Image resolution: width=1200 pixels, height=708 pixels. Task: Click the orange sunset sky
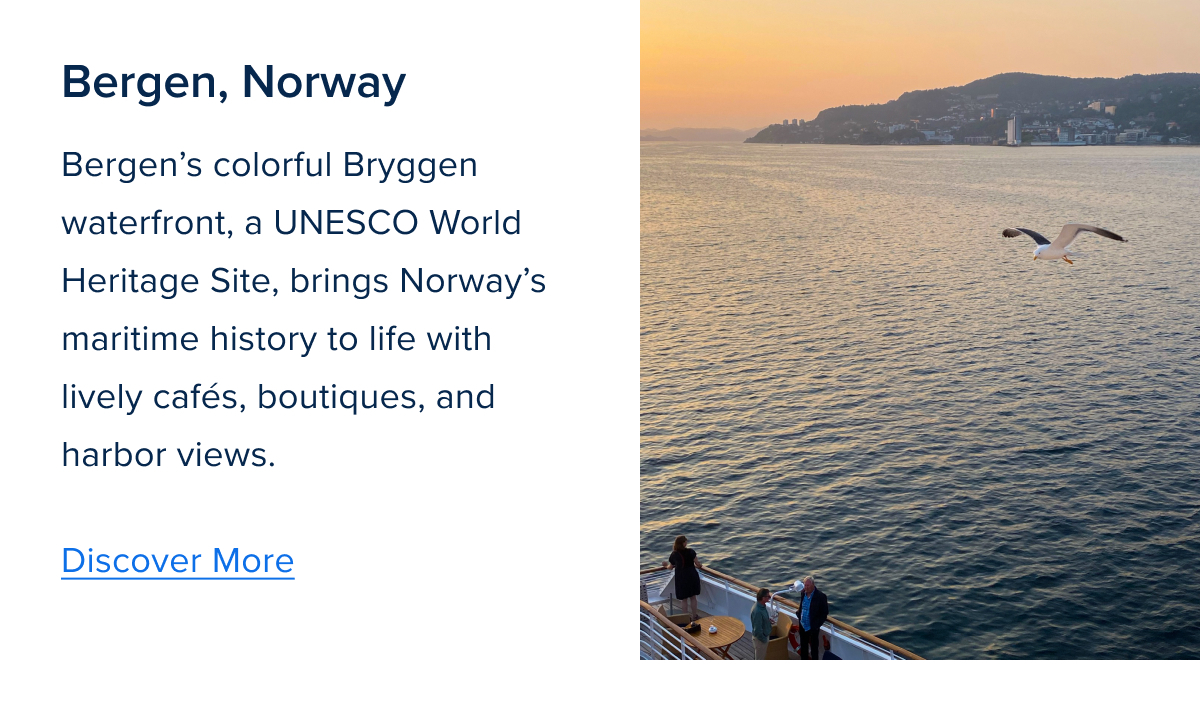[x=800, y=50]
